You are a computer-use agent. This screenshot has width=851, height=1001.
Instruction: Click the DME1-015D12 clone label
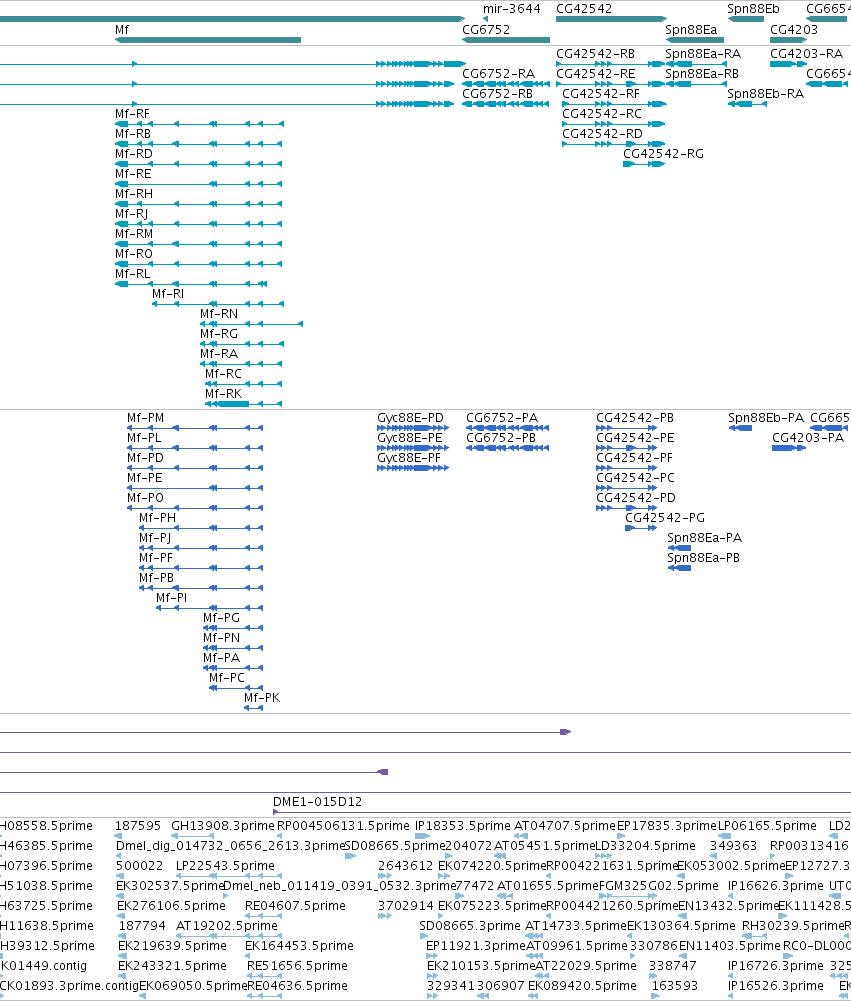[317, 801]
